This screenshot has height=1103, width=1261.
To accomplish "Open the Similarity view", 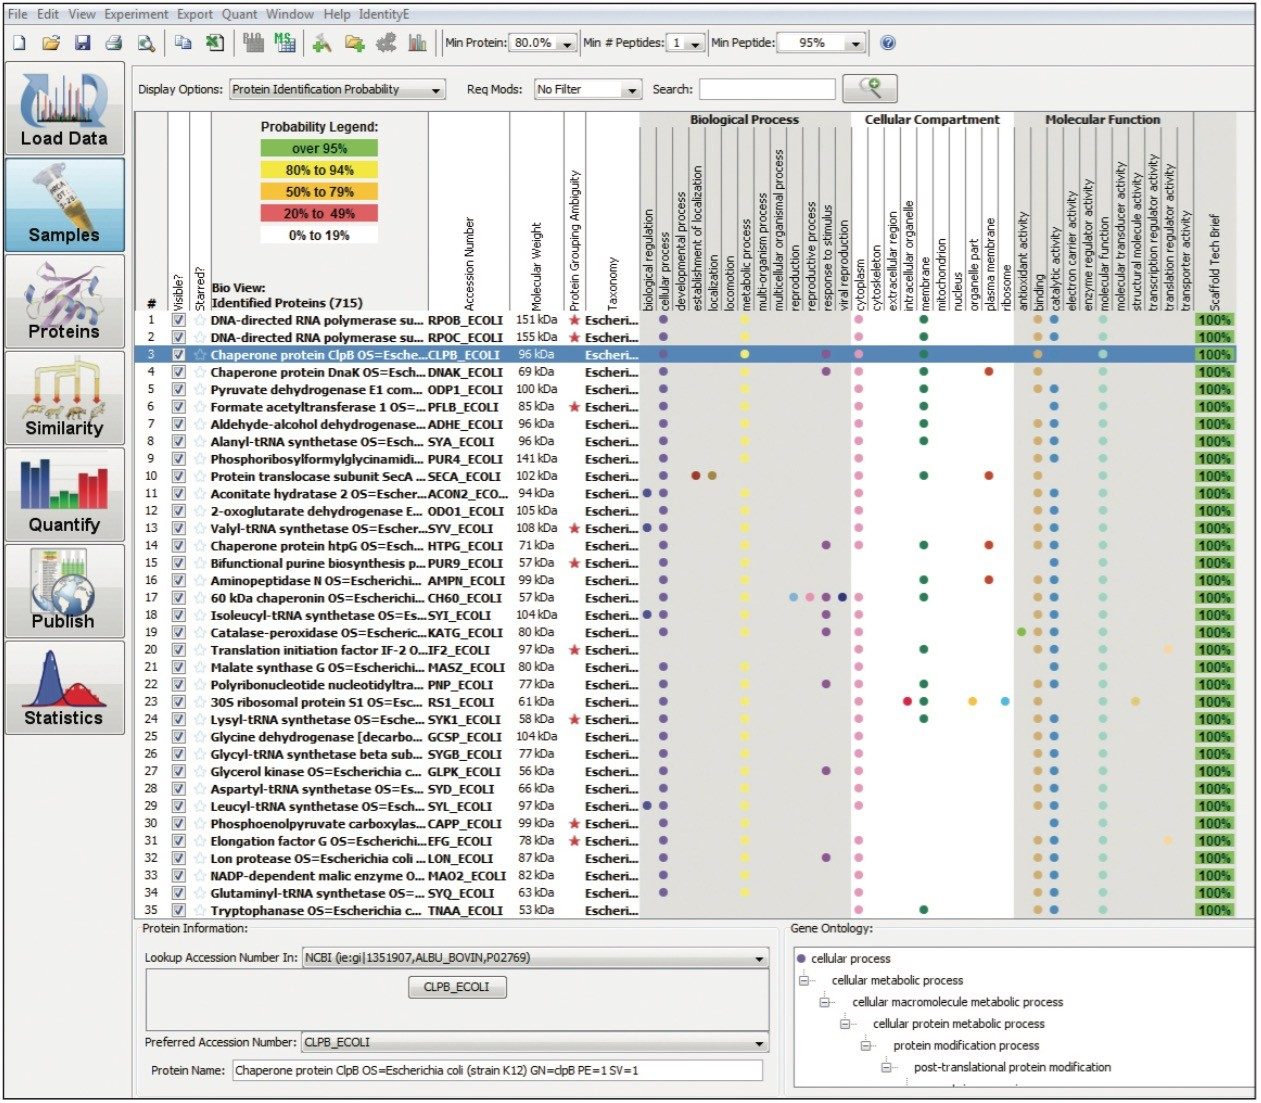I will [64, 398].
